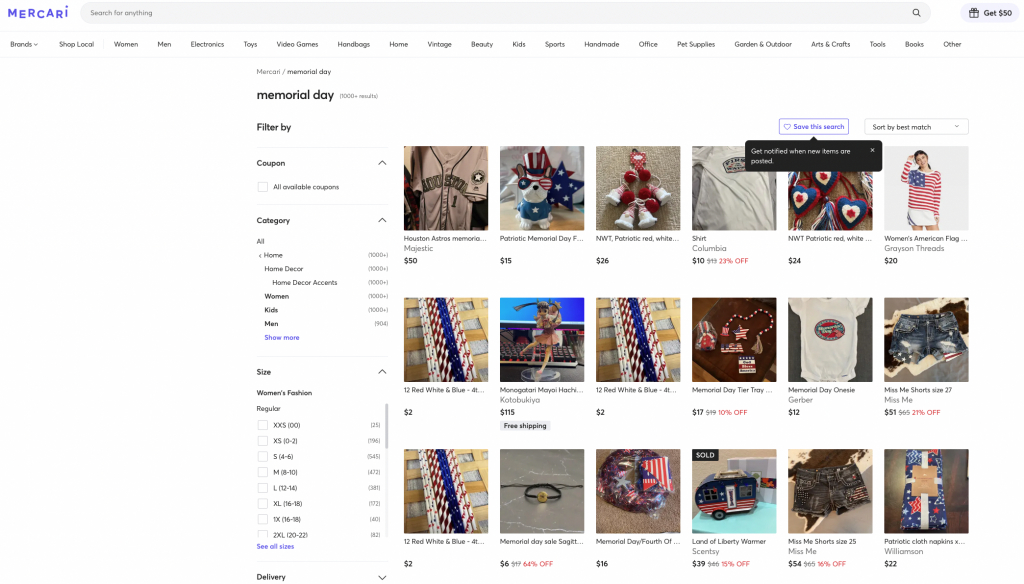1024x584 pixels.
Task: Click the Get $50 button
Action: point(990,12)
